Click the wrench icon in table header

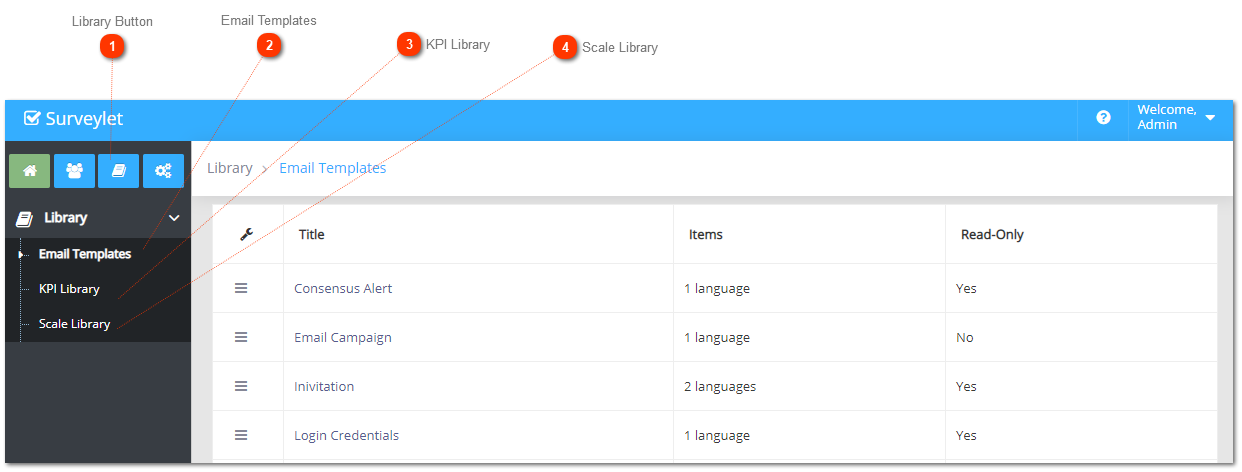tap(247, 235)
